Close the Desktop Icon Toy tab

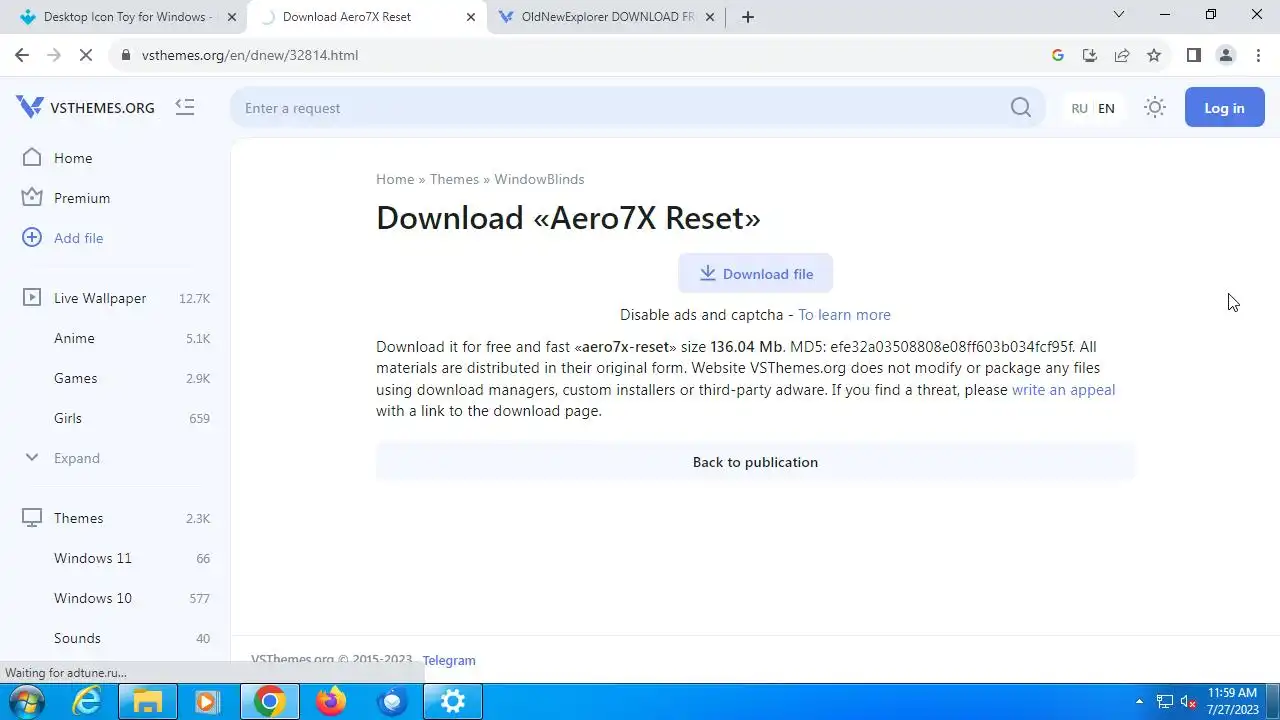[232, 17]
